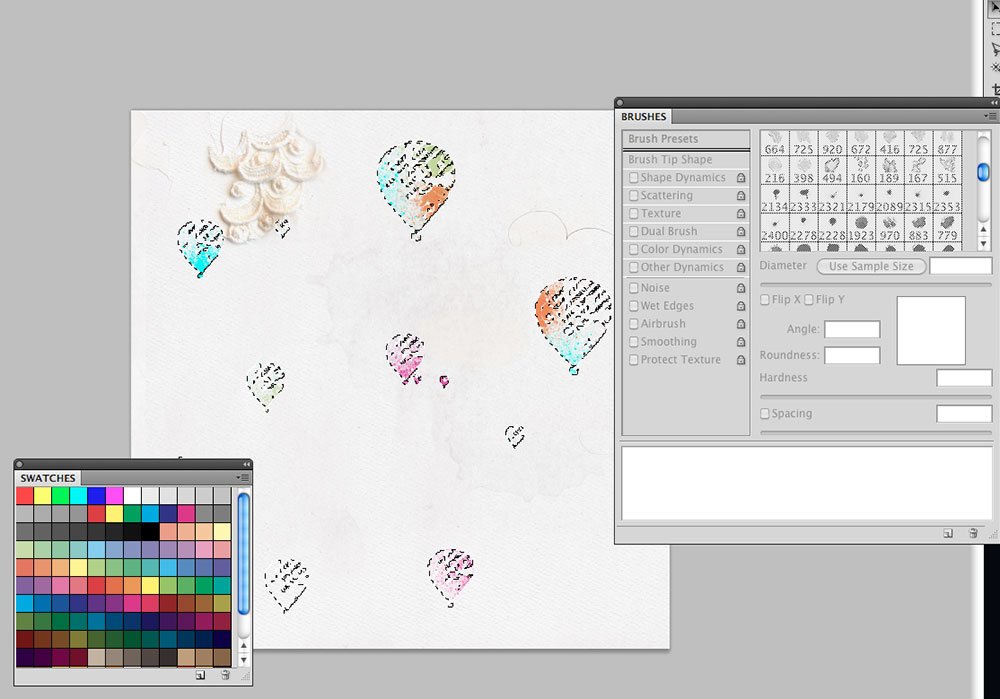Click the Diameter value field

coord(960,266)
